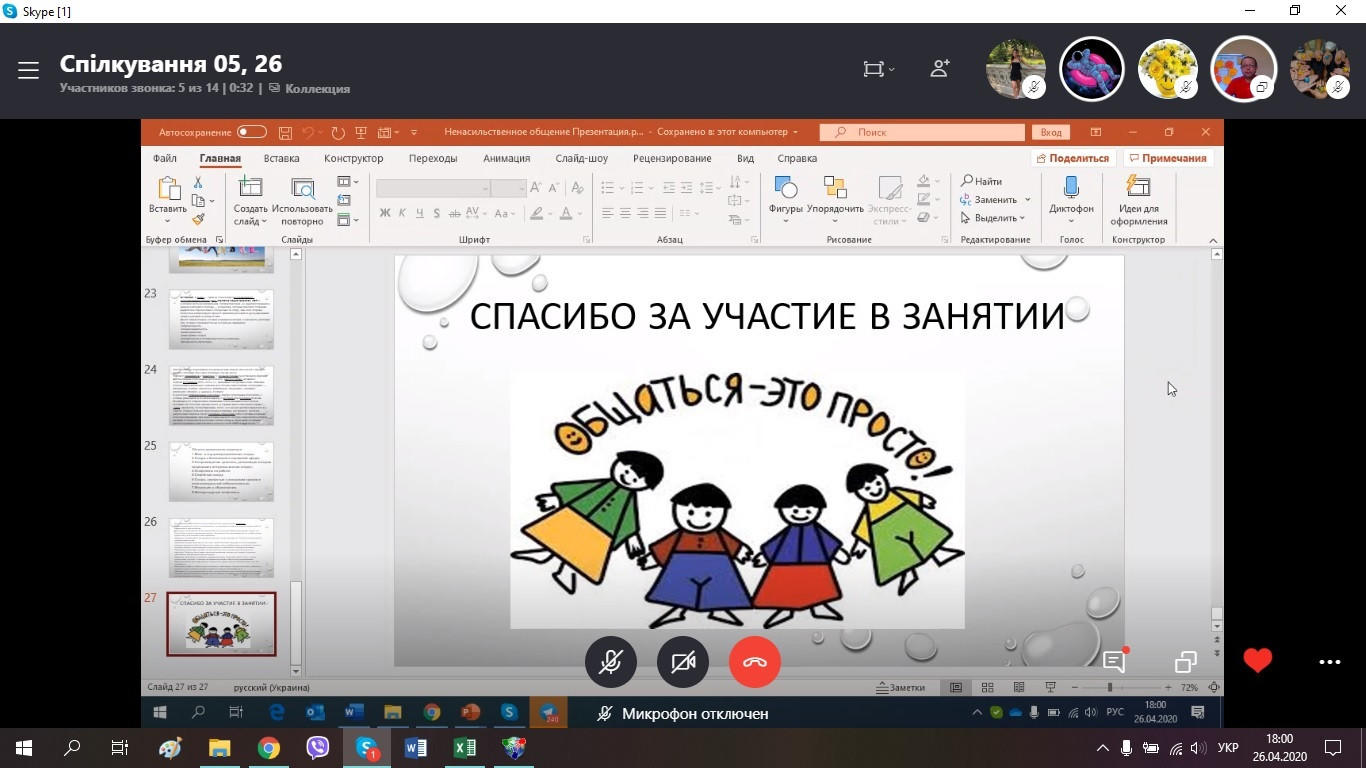Add participant to the Skype call
Viewport: 1366px width, 768px height.
coord(940,69)
